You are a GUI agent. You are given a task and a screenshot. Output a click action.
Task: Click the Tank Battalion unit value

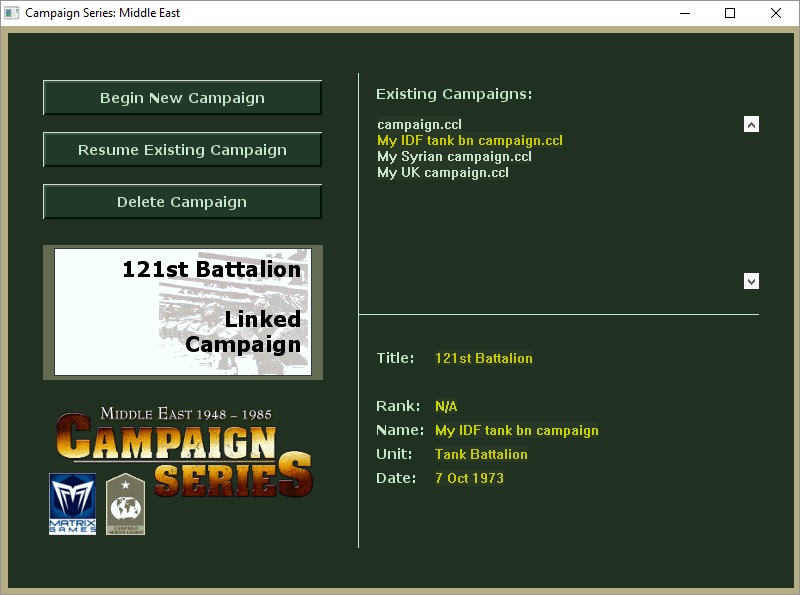tap(481, 454)
